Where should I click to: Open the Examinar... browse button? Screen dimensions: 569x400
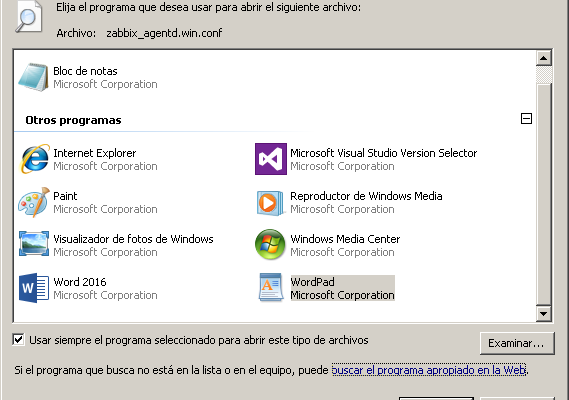pos(517,343)
